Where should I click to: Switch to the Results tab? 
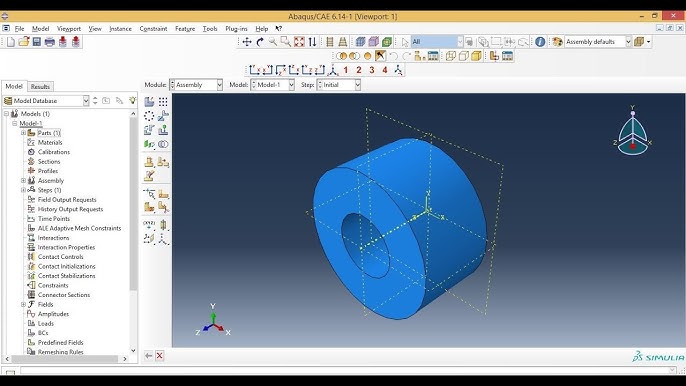click(x=40, y=87)
